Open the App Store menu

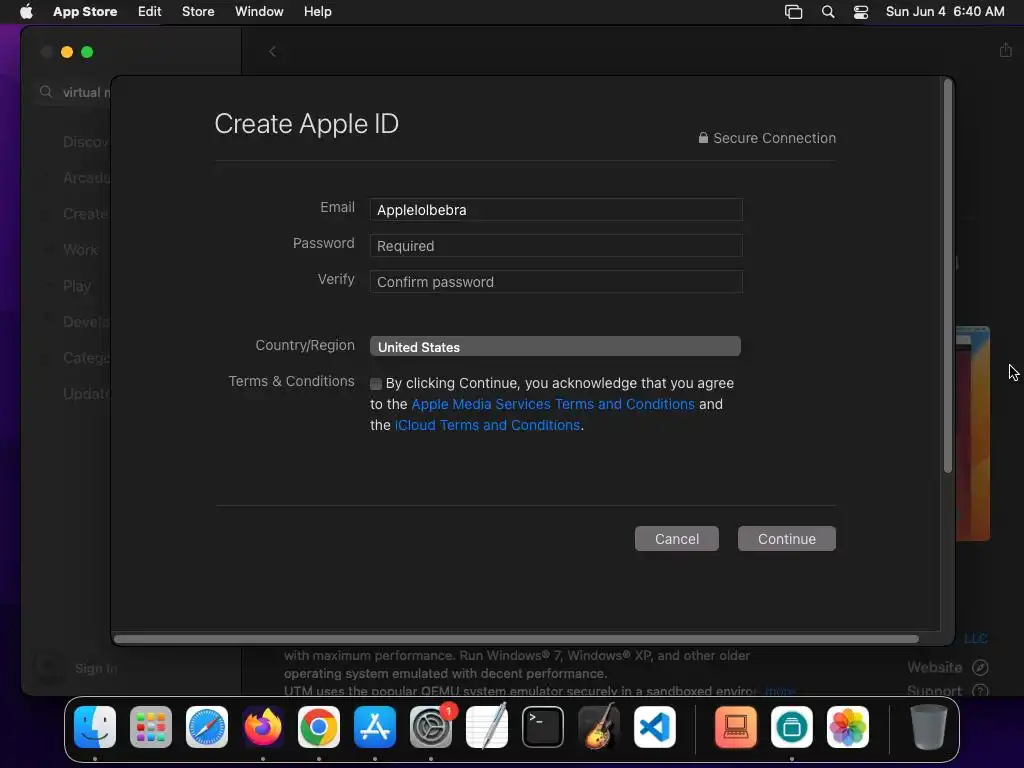tap(85, 12)
